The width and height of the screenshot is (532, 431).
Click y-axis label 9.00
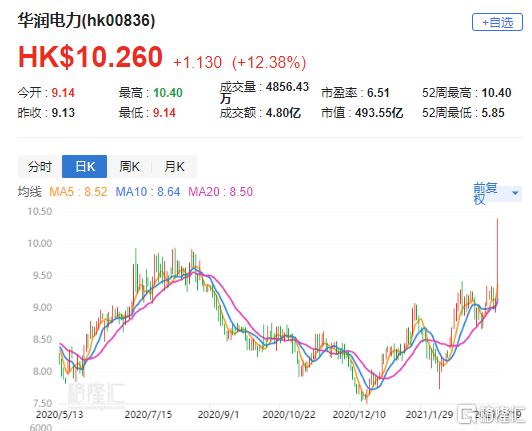(42, 307)
